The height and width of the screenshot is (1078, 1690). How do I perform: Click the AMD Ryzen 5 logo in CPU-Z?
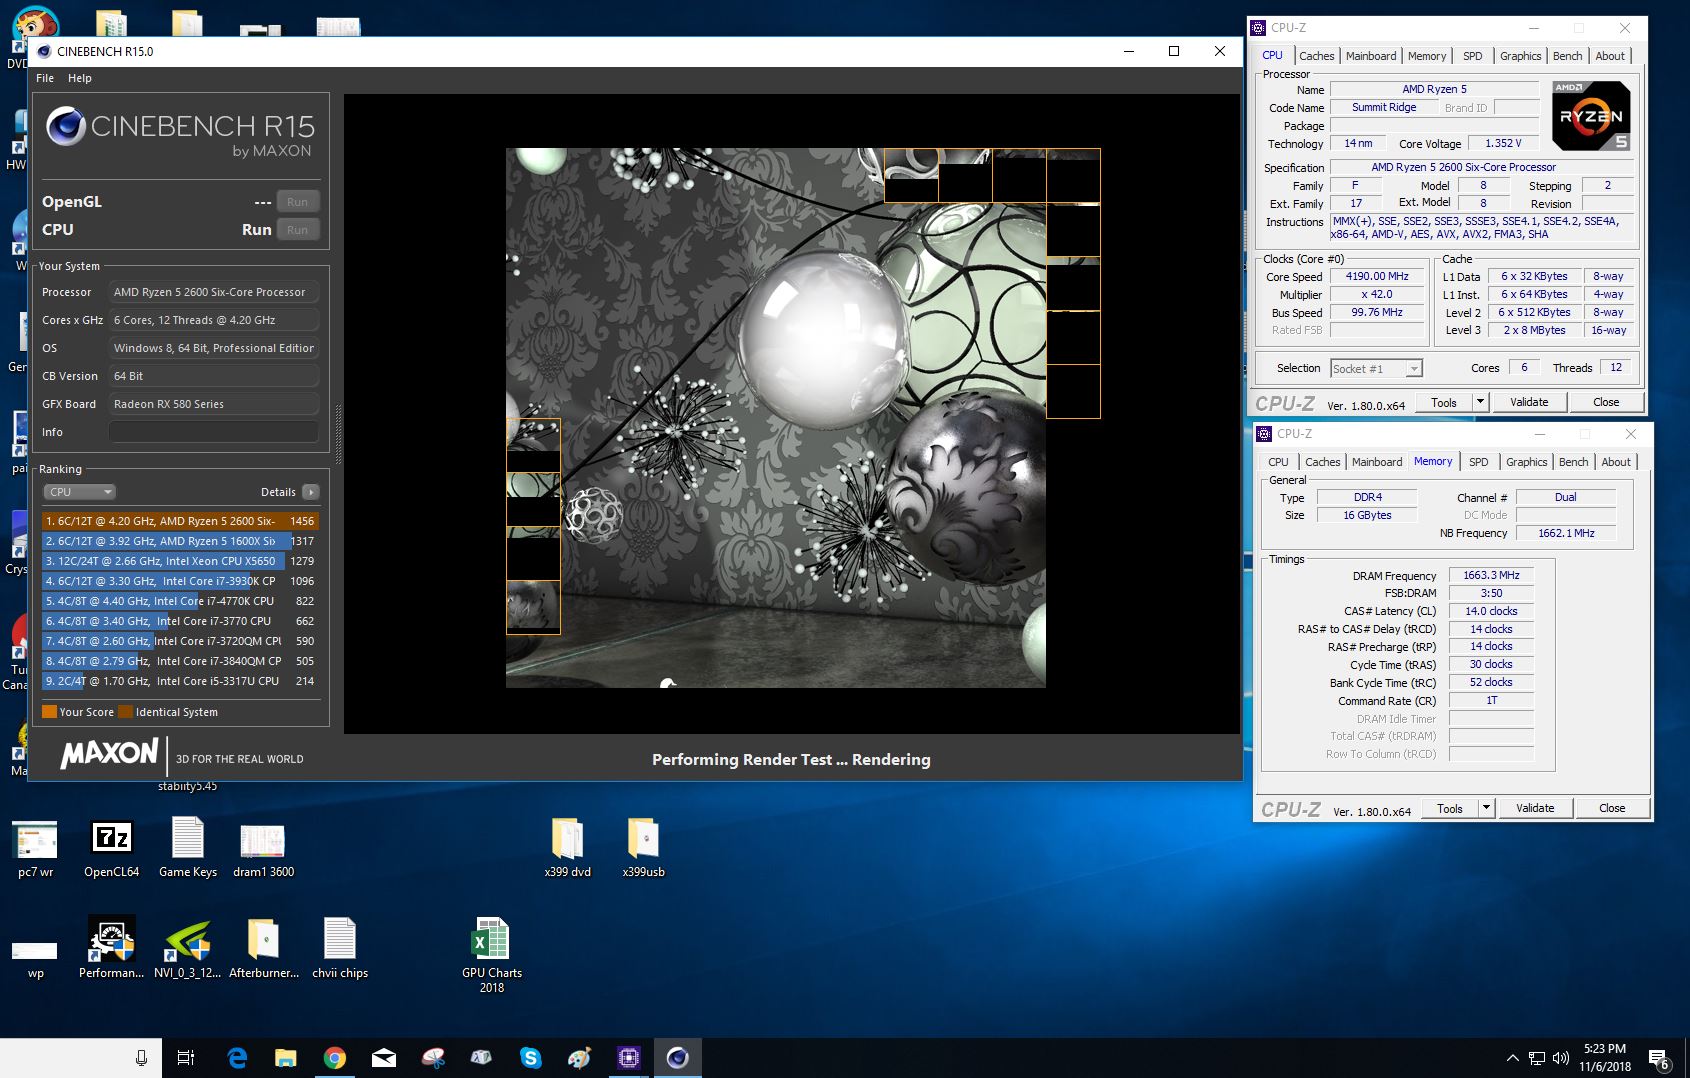coord(1591,116)
